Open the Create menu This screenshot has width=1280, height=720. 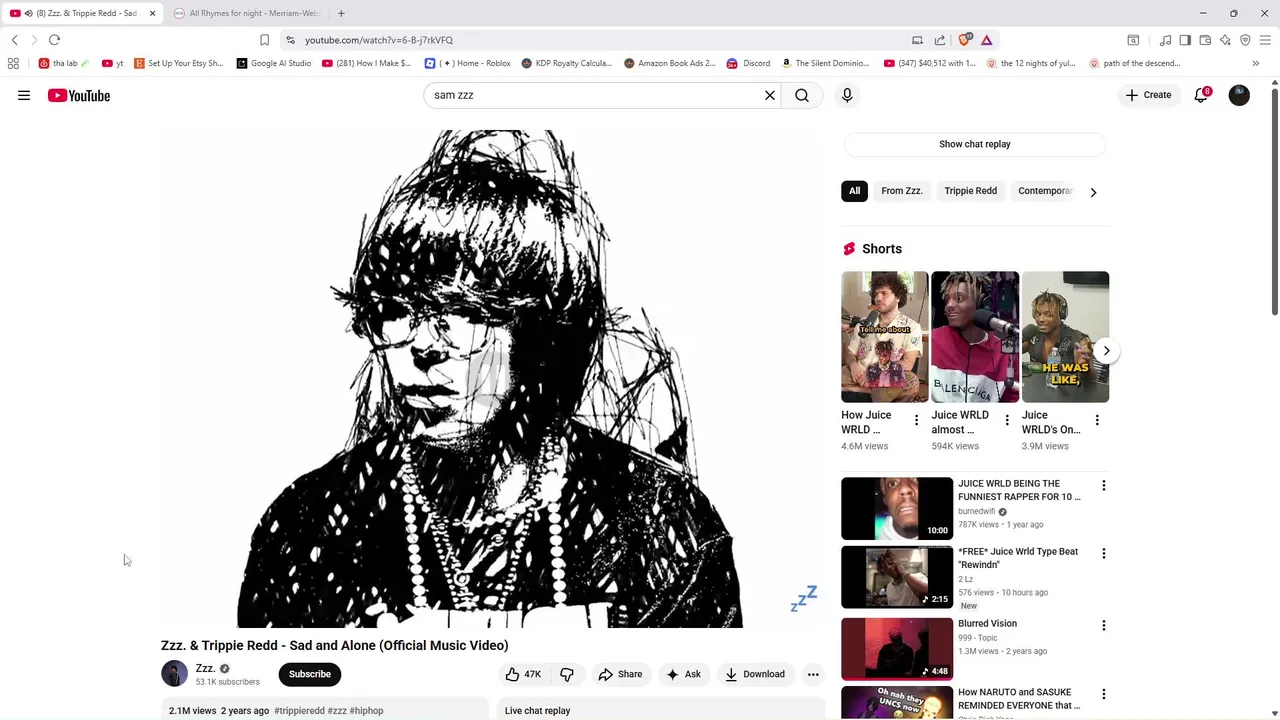tap(1148, 95)
